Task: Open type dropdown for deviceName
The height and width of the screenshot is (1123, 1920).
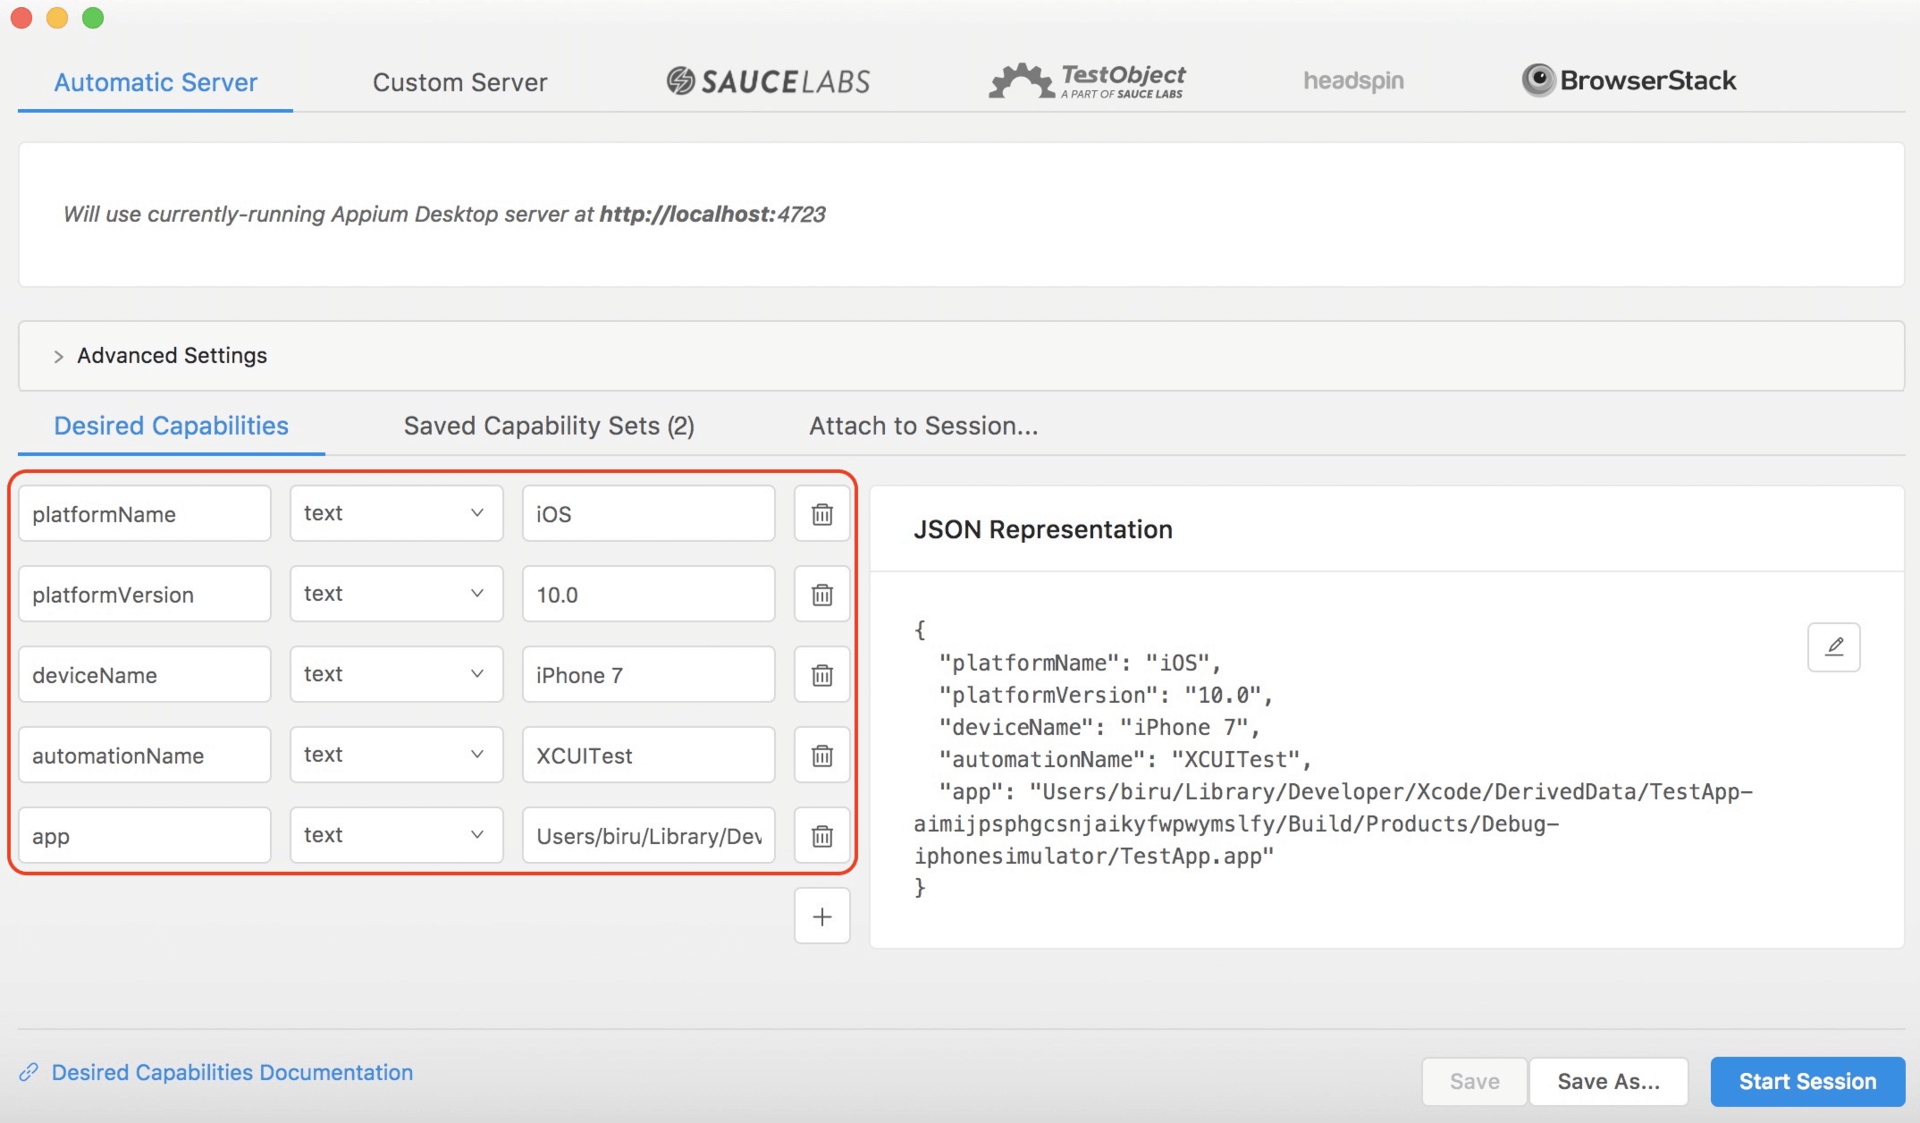Action: click(396, 674)
